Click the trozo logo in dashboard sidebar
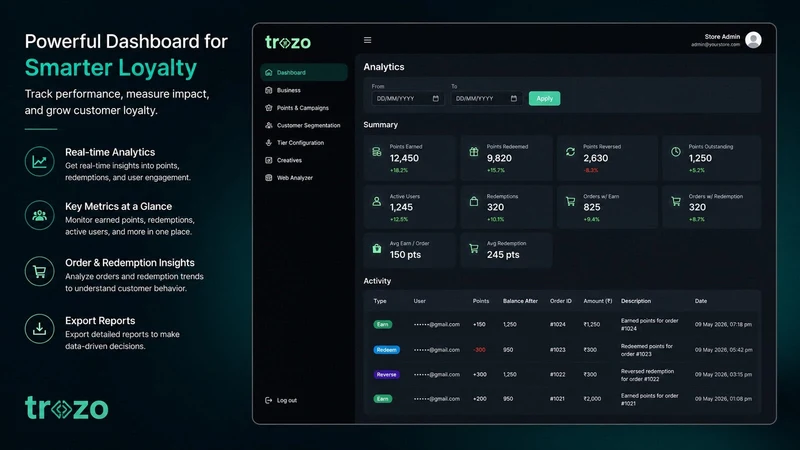This screenshot has width=800, height=450. point(288,42)
